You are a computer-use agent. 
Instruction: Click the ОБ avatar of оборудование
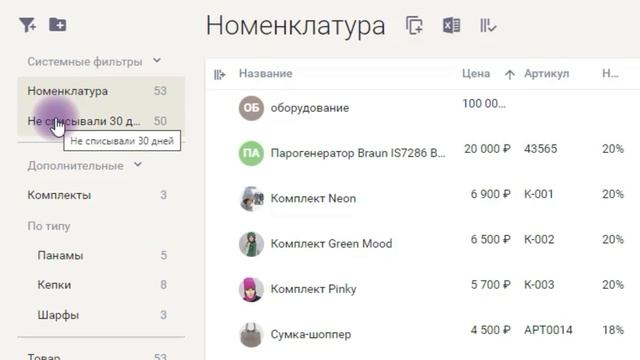click(251, 108)
